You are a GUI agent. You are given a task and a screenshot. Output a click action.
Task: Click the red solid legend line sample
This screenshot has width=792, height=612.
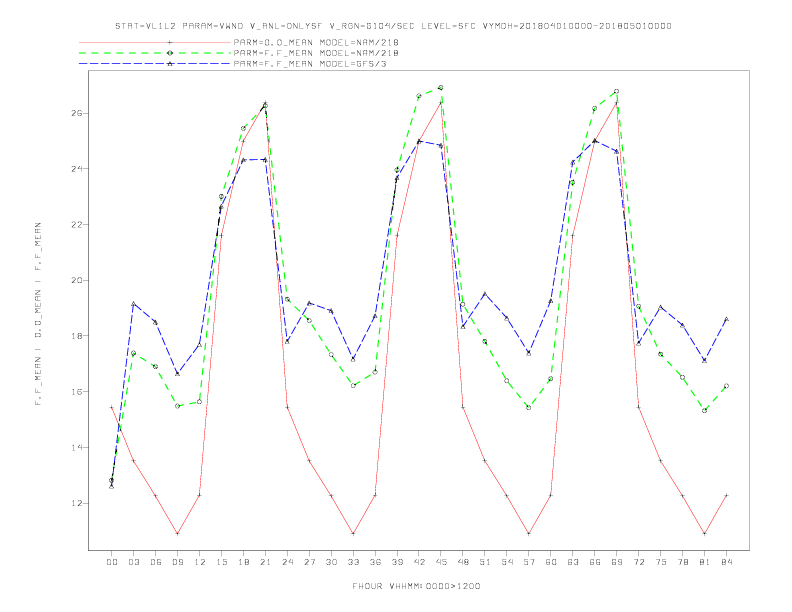point(155,42)
